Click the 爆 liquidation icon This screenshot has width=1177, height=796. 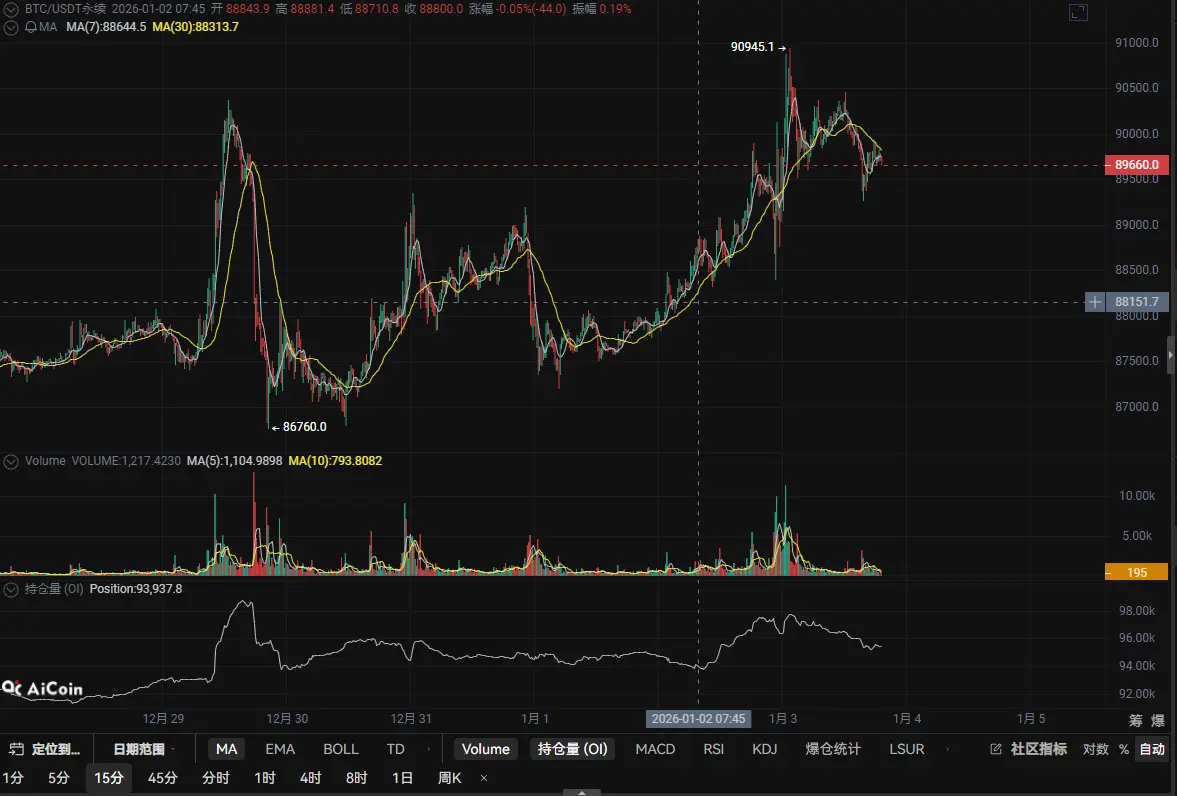tap(1158, 720)
